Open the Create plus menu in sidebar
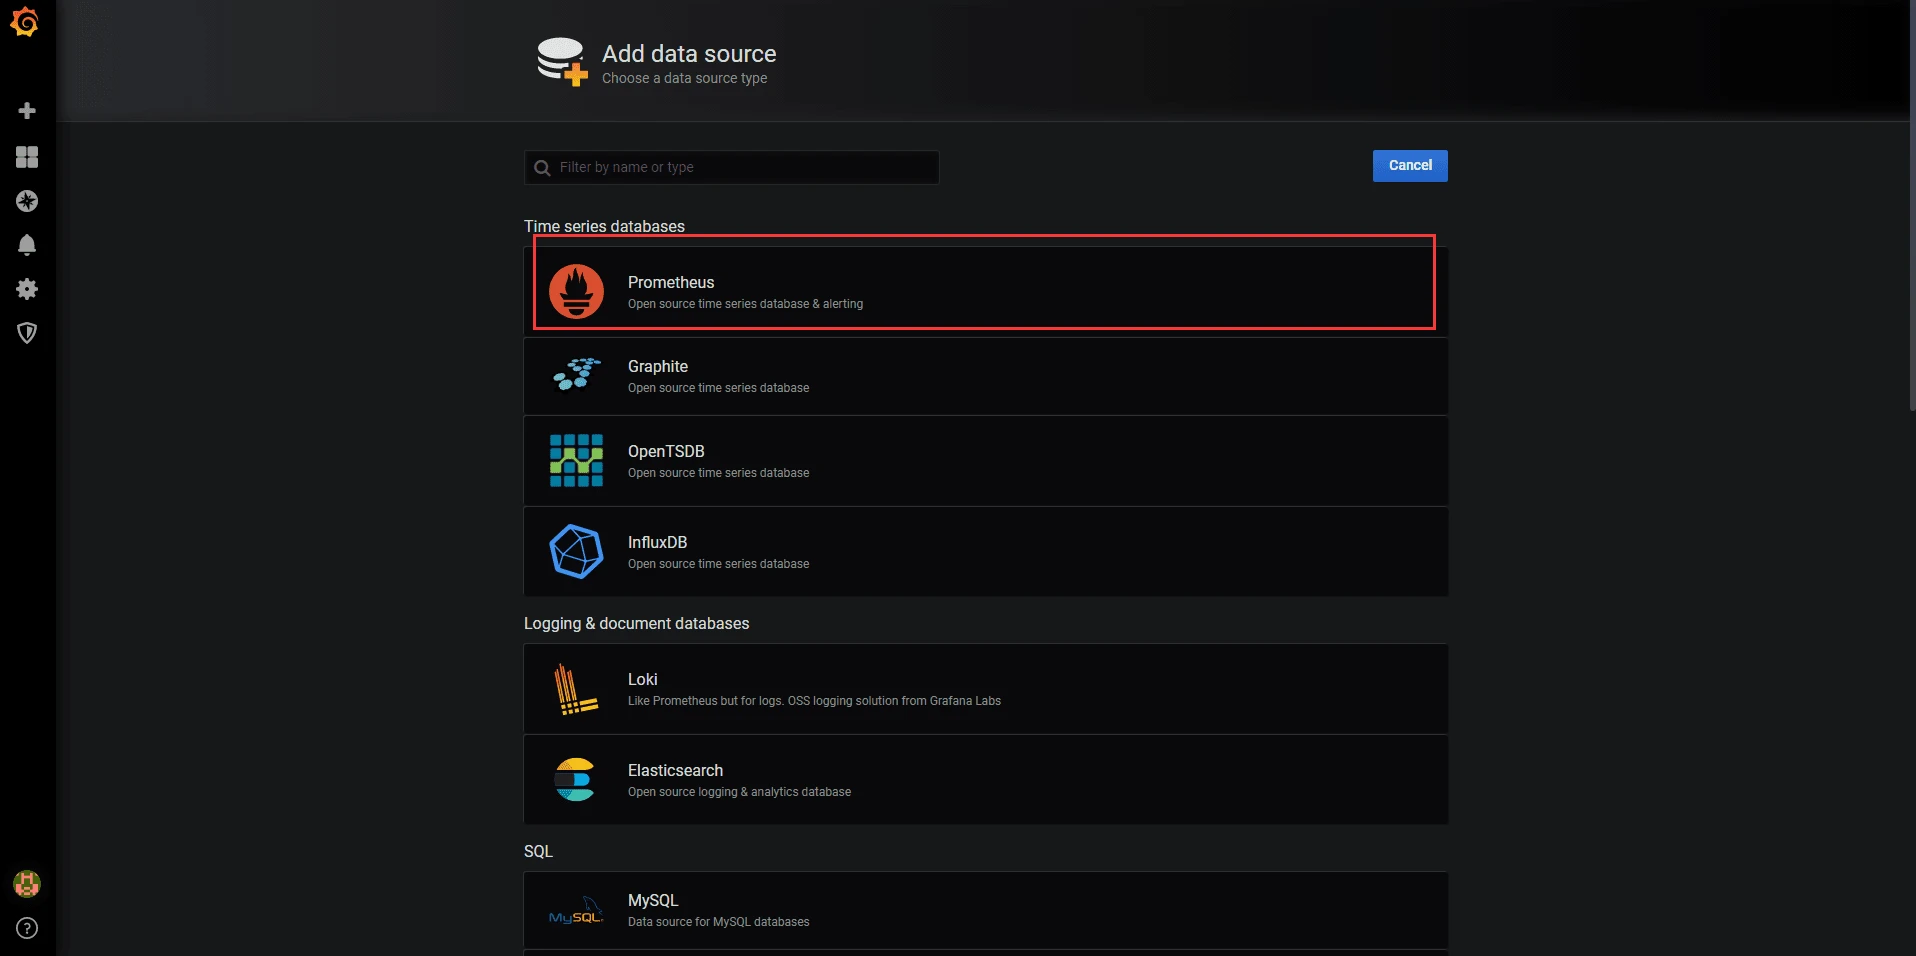This screenshot has width=1916, height=956. click(27, 110)
